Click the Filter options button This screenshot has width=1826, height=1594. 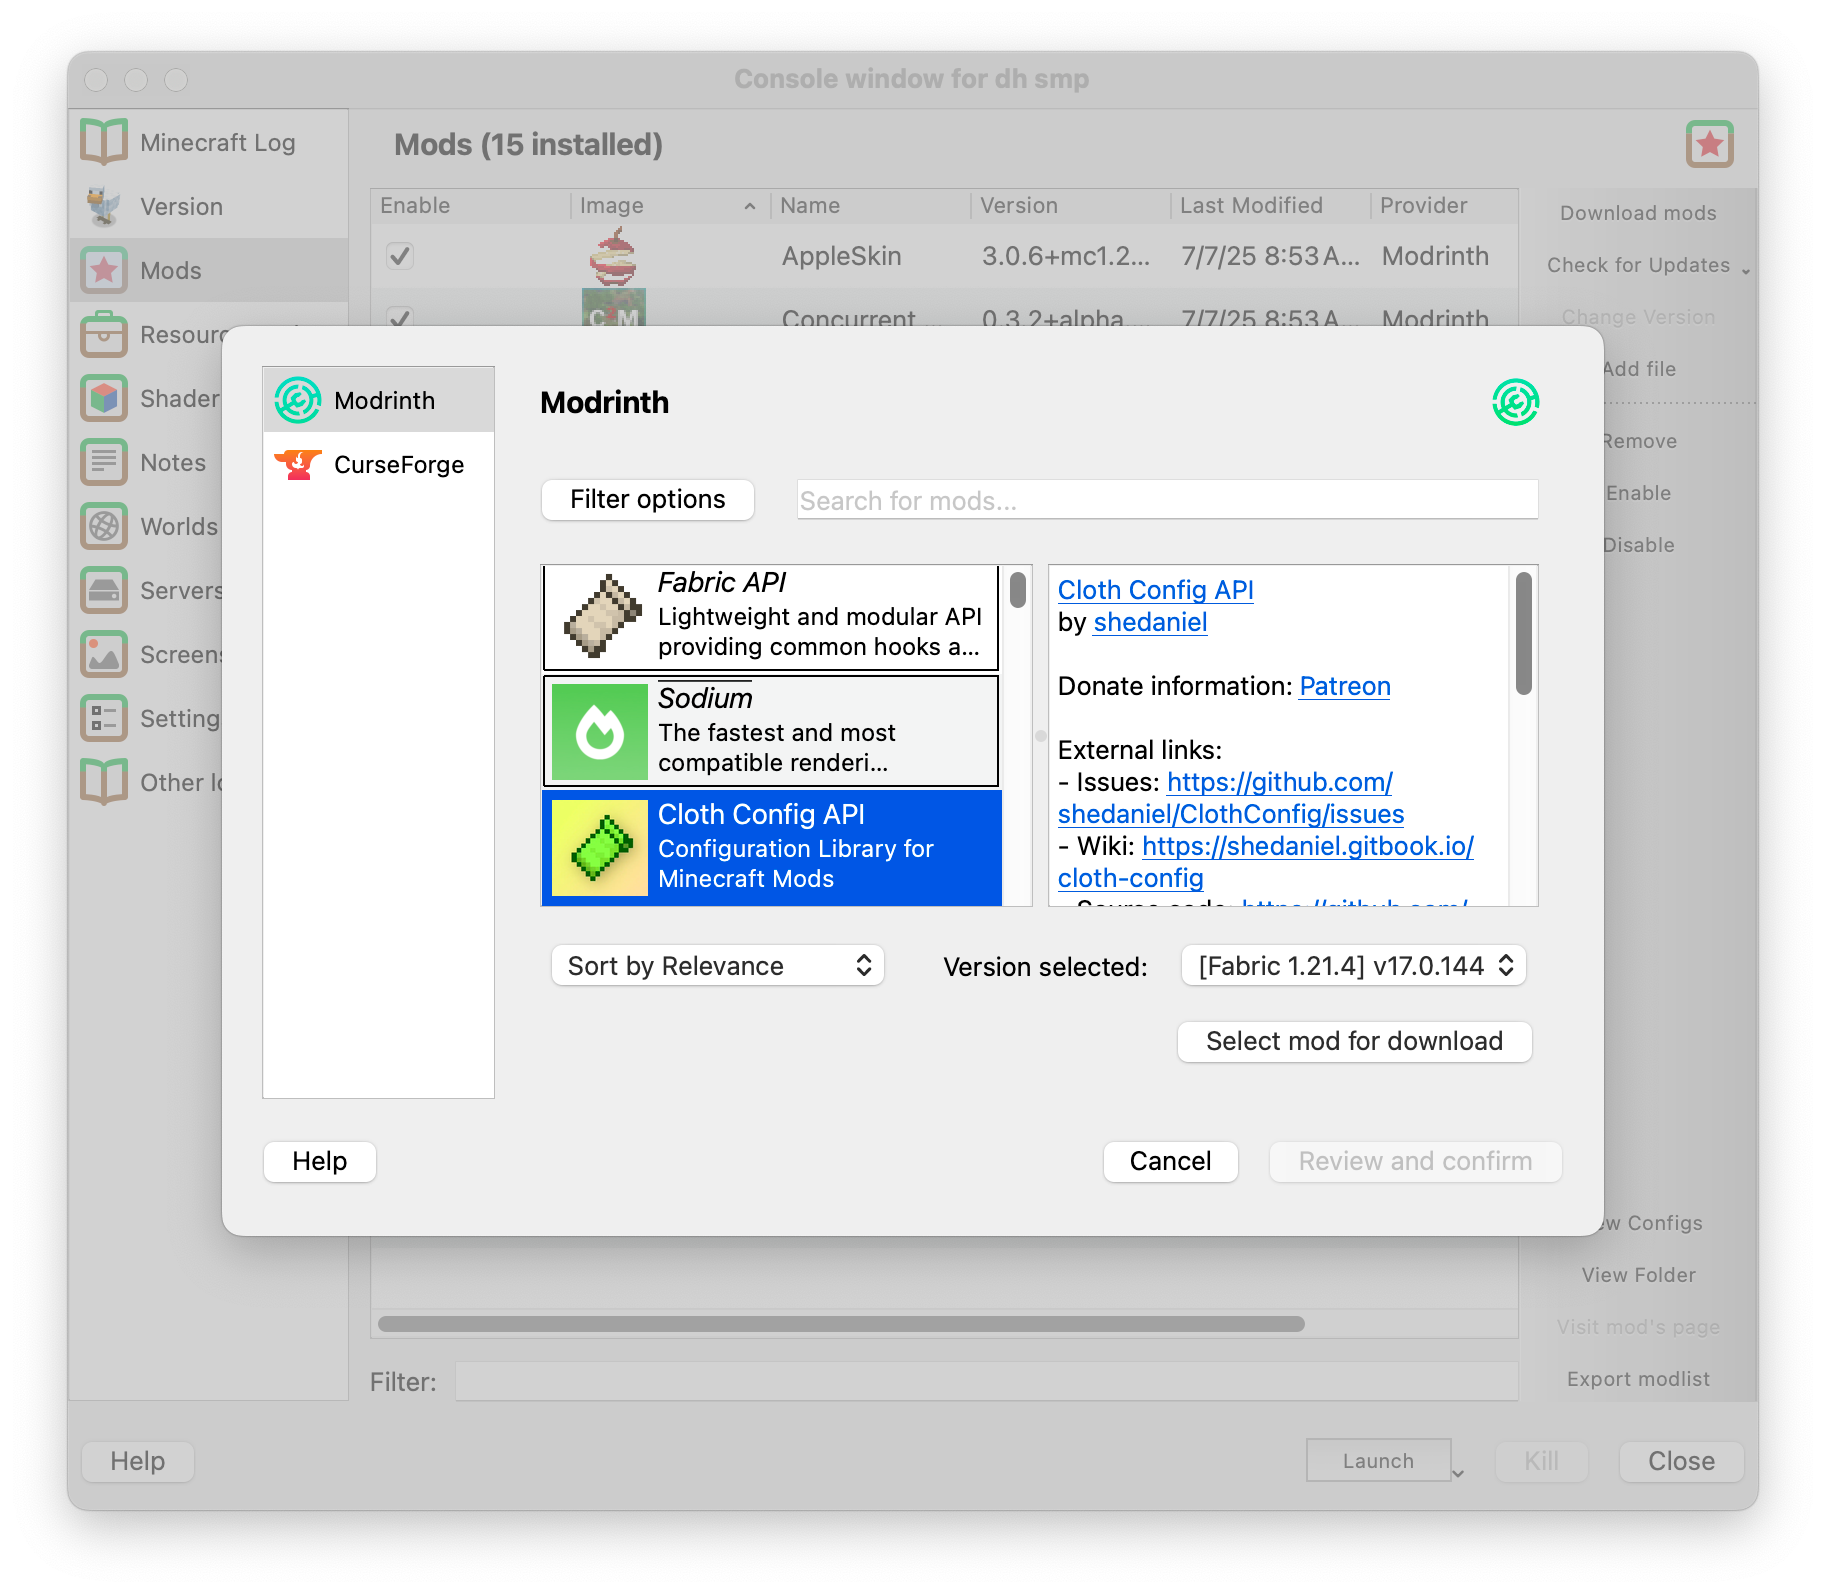pos(648,499)
